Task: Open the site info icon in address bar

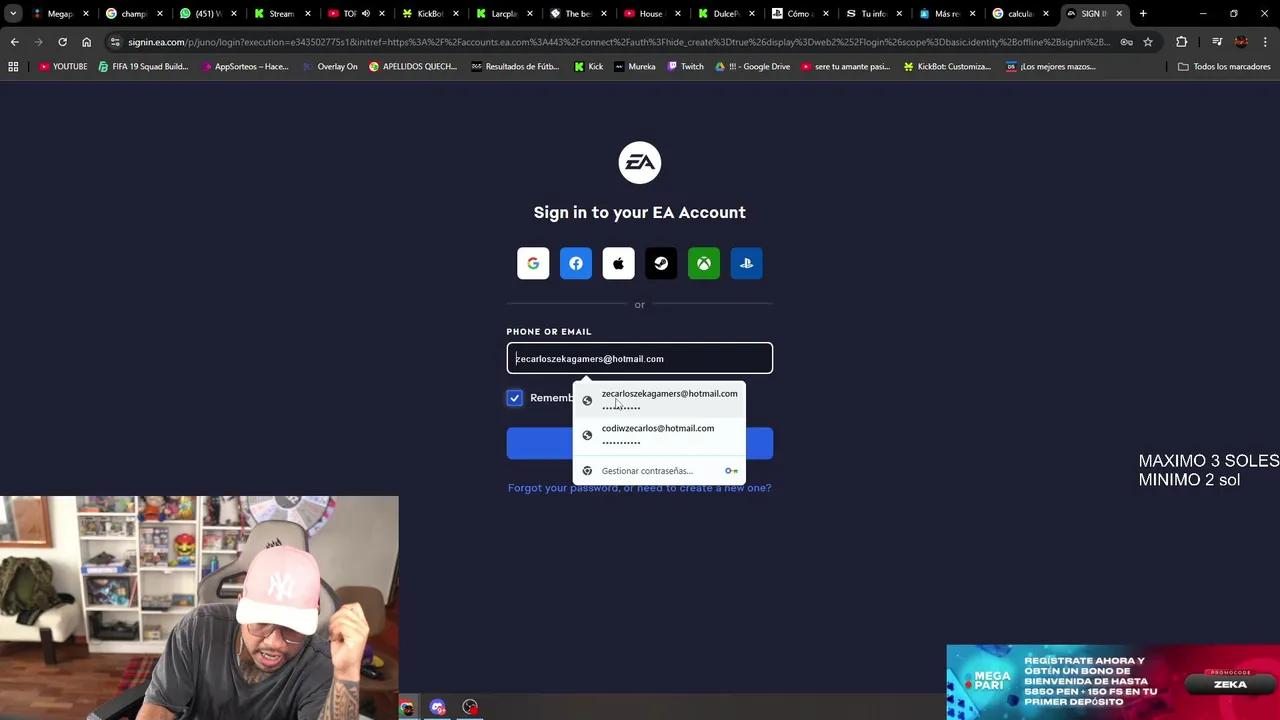Action: [x=115, y=42]
